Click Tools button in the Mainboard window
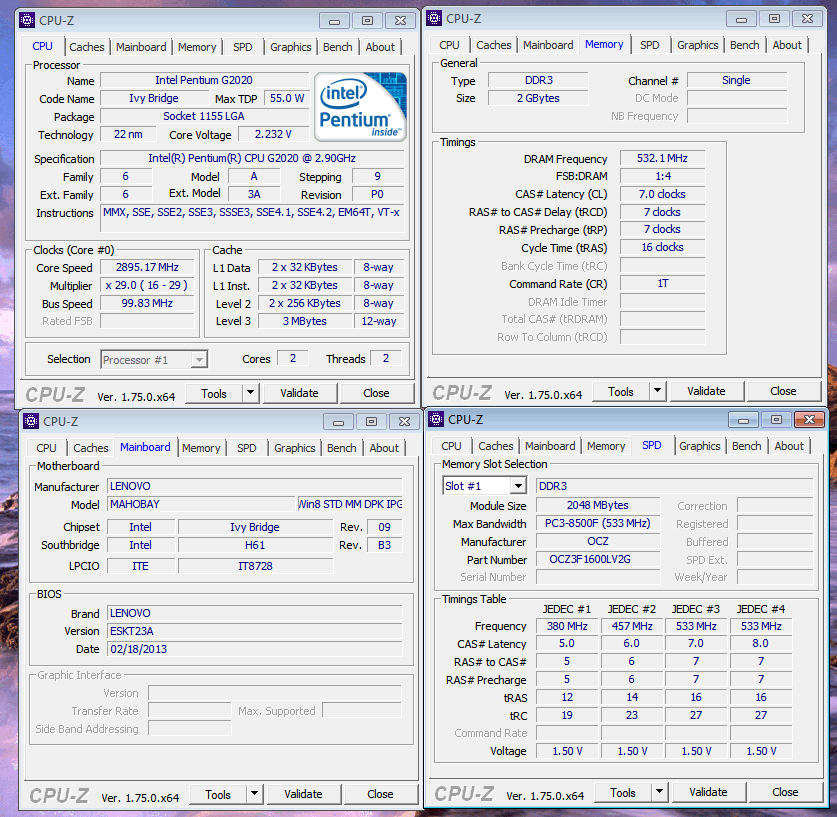Image resolution: width=837 pixels, height=817 pixels. tap(218, 795)
